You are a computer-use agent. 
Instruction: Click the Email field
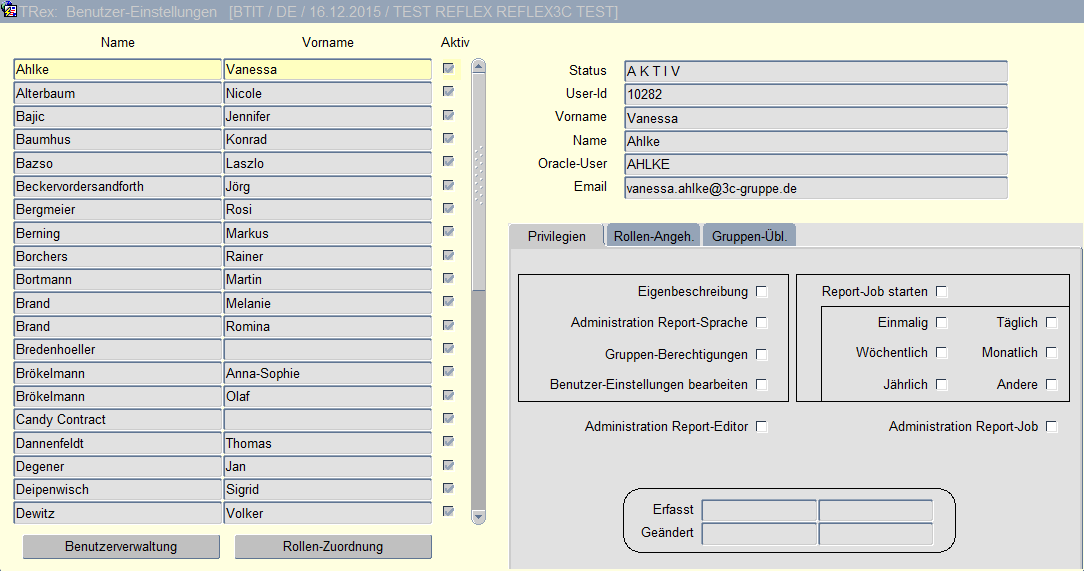[x=815, y=188]
